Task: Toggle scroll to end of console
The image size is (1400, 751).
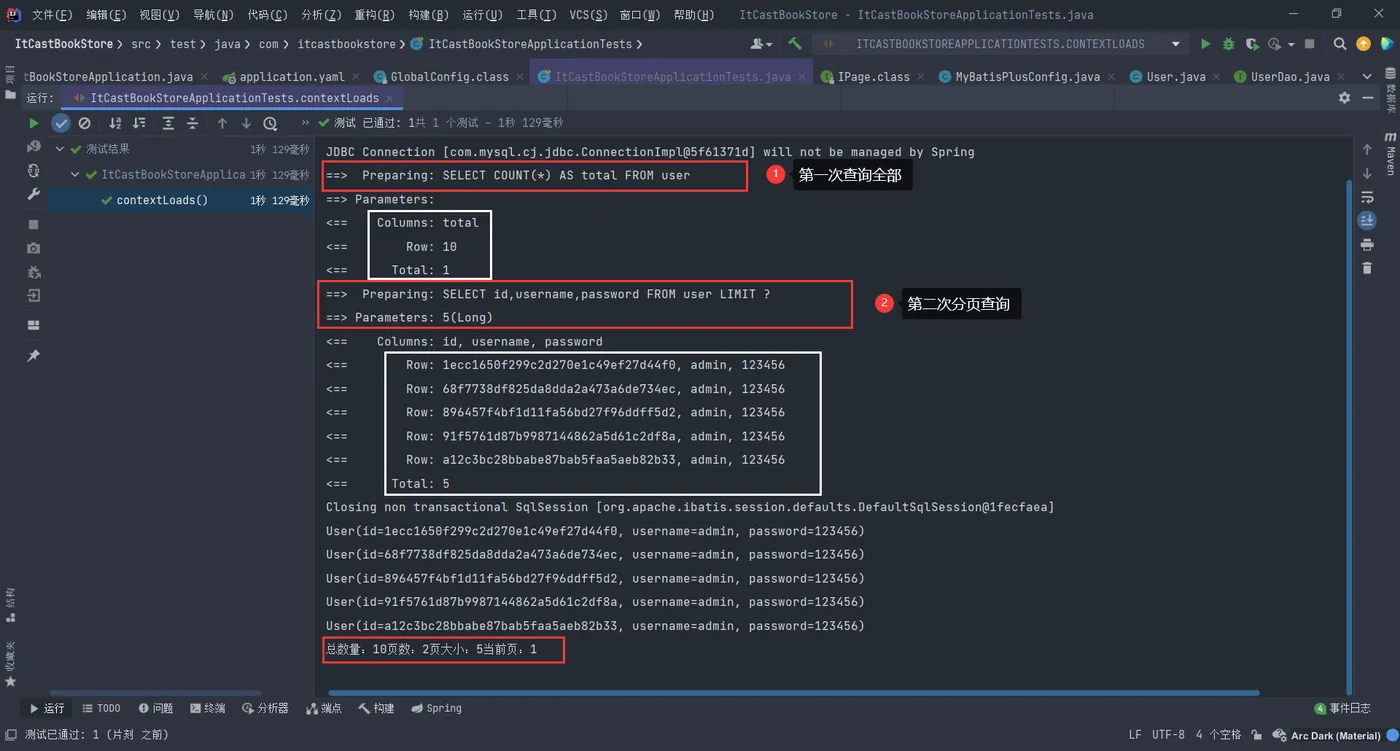Action: 1367,220
